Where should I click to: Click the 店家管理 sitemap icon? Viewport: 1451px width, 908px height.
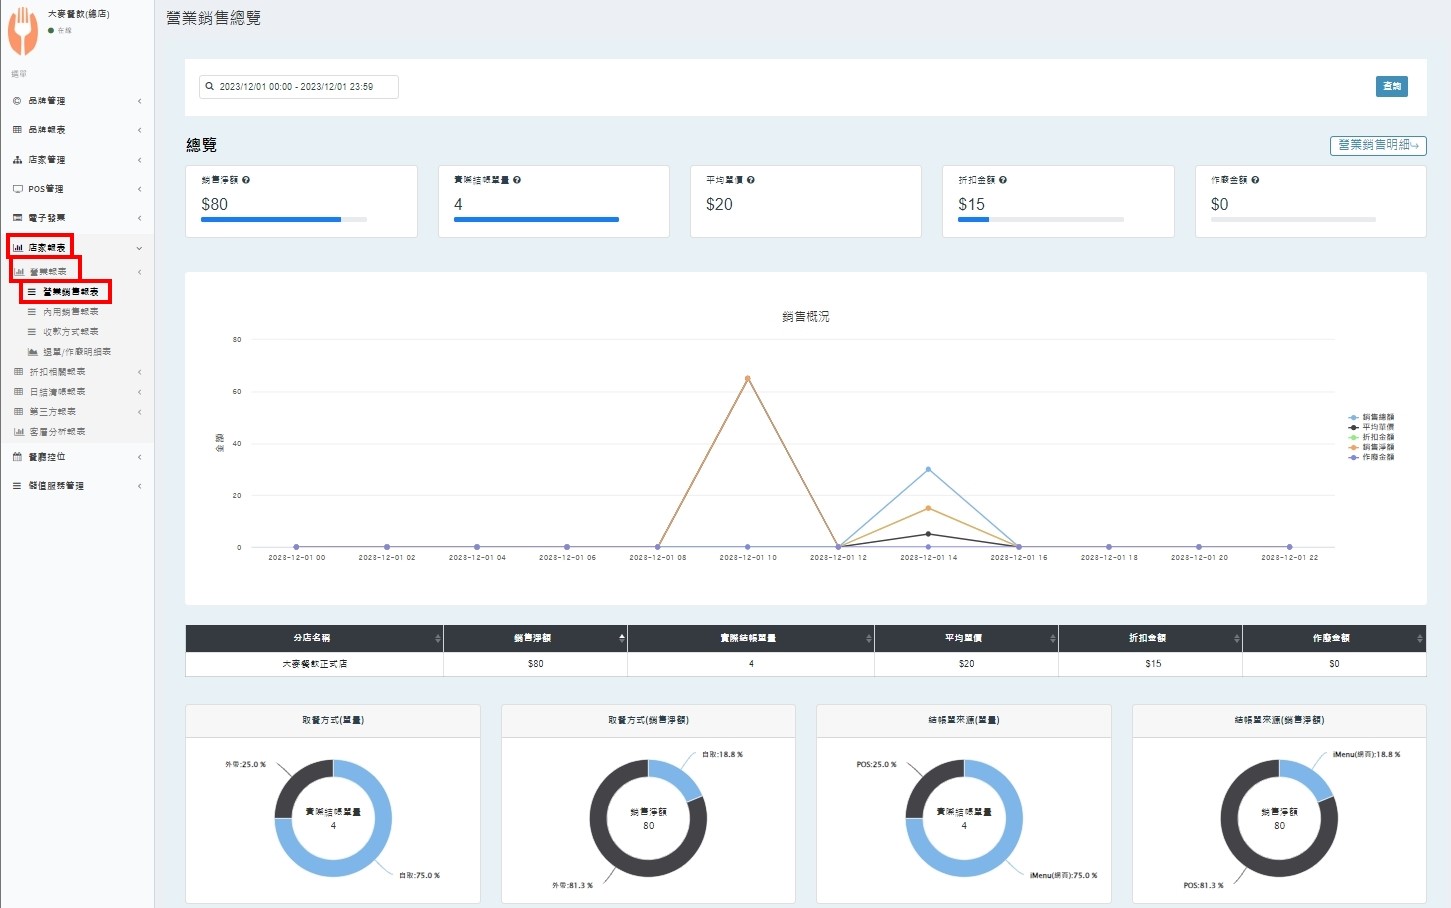coord(17,160)
